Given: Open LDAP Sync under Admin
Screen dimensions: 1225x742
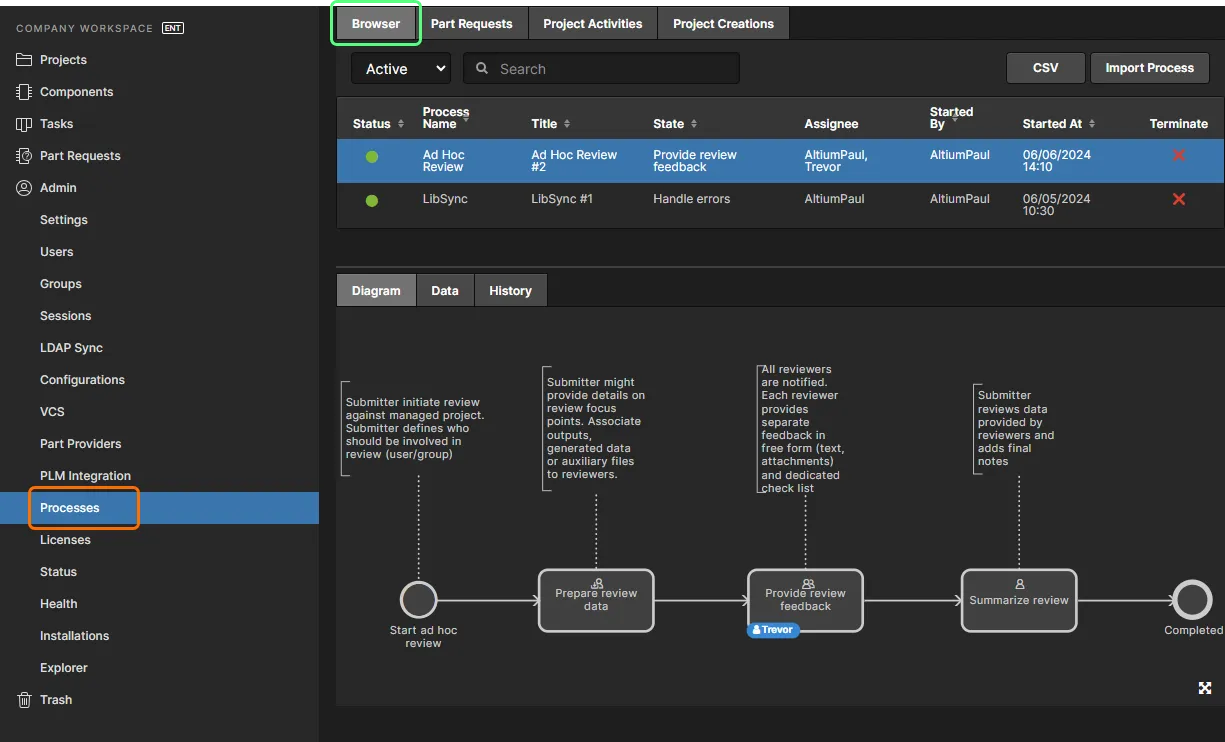Looking at the screenshot, I should click(x=72, y=348).
